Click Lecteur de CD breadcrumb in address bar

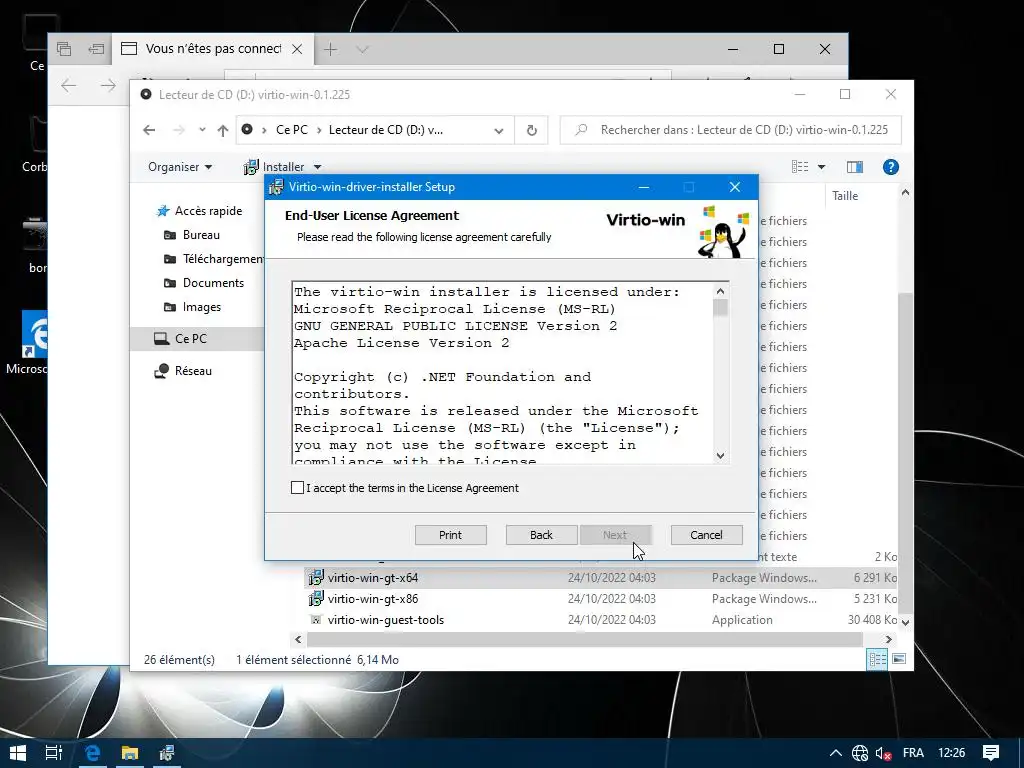point(385,130)
